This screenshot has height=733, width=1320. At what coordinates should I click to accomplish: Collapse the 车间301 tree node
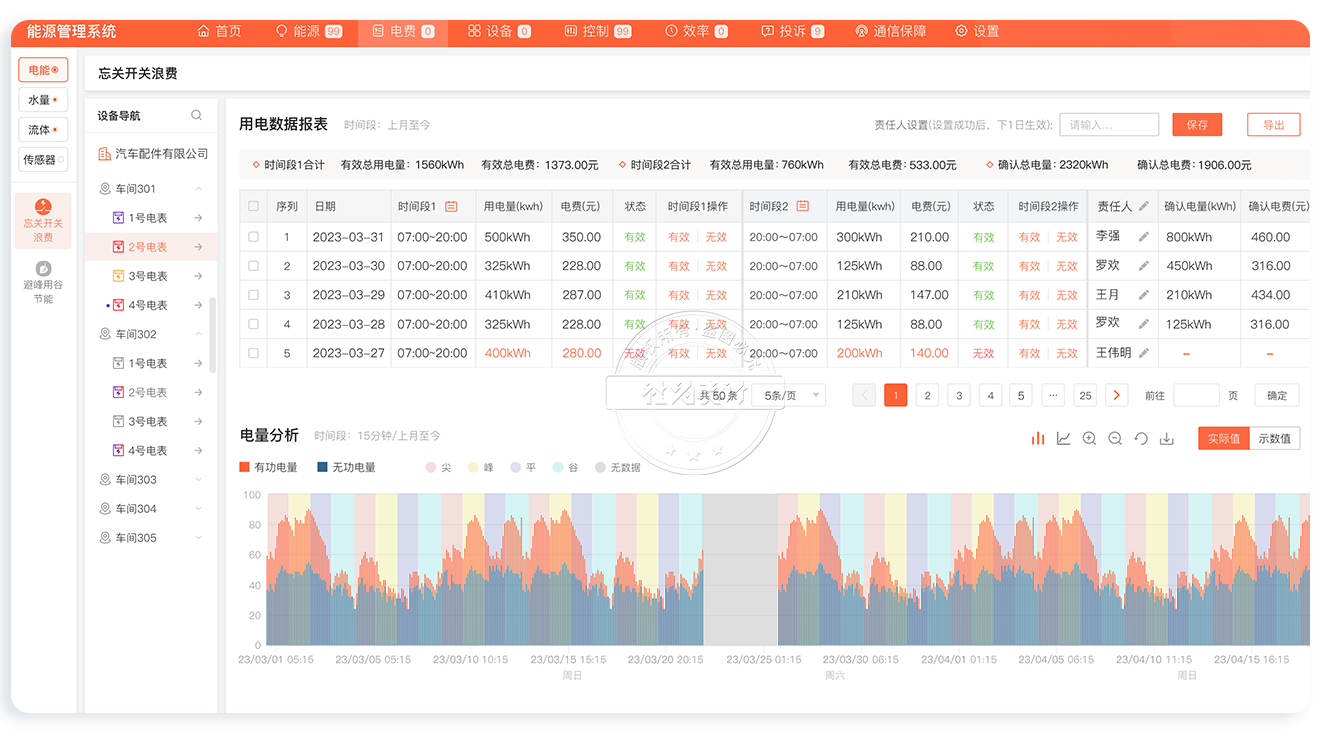click(198, 189)
